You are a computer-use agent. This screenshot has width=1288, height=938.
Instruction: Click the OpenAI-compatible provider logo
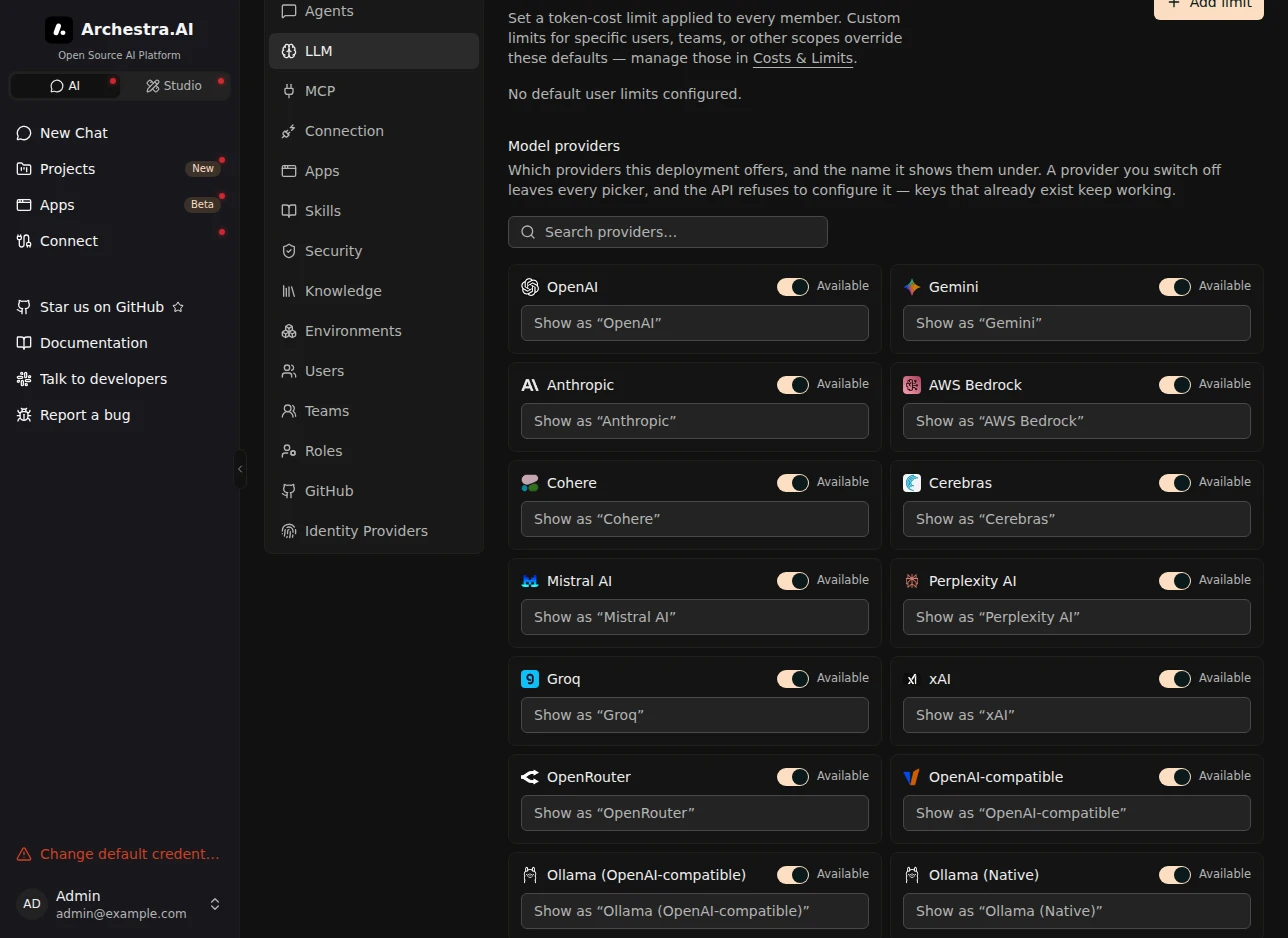(912, 777)
